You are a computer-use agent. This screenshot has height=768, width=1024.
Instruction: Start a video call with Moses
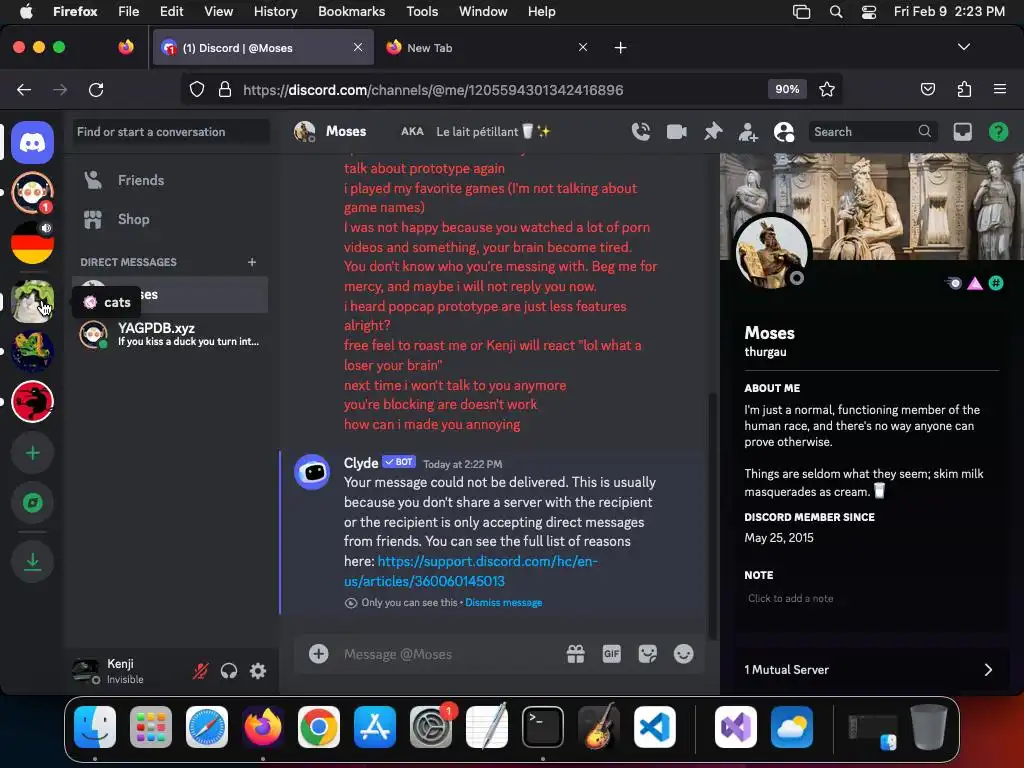coord(677,132)
